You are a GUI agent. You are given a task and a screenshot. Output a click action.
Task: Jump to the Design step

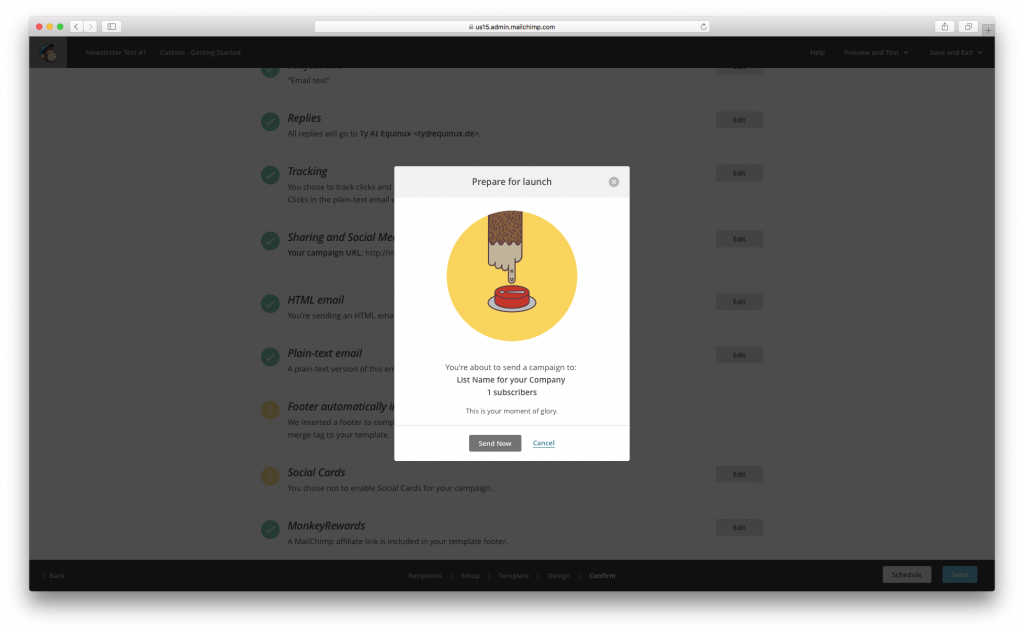pos(559,576)
